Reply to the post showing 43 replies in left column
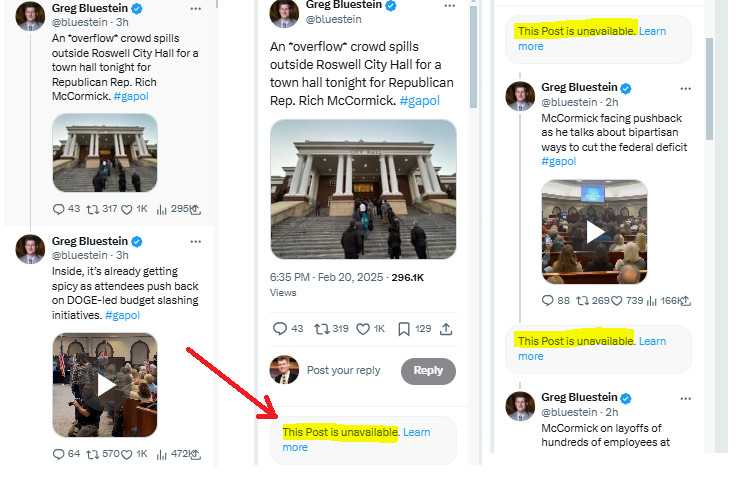 point(60,209)
